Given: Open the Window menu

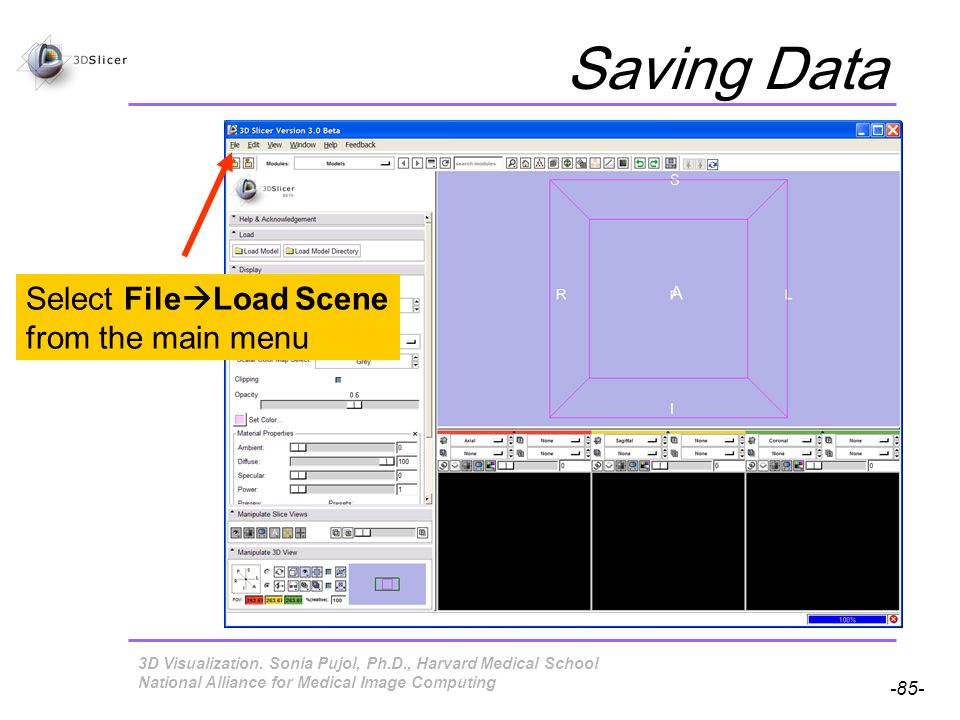Looking at the screenshot, I should tap(302, 145).
